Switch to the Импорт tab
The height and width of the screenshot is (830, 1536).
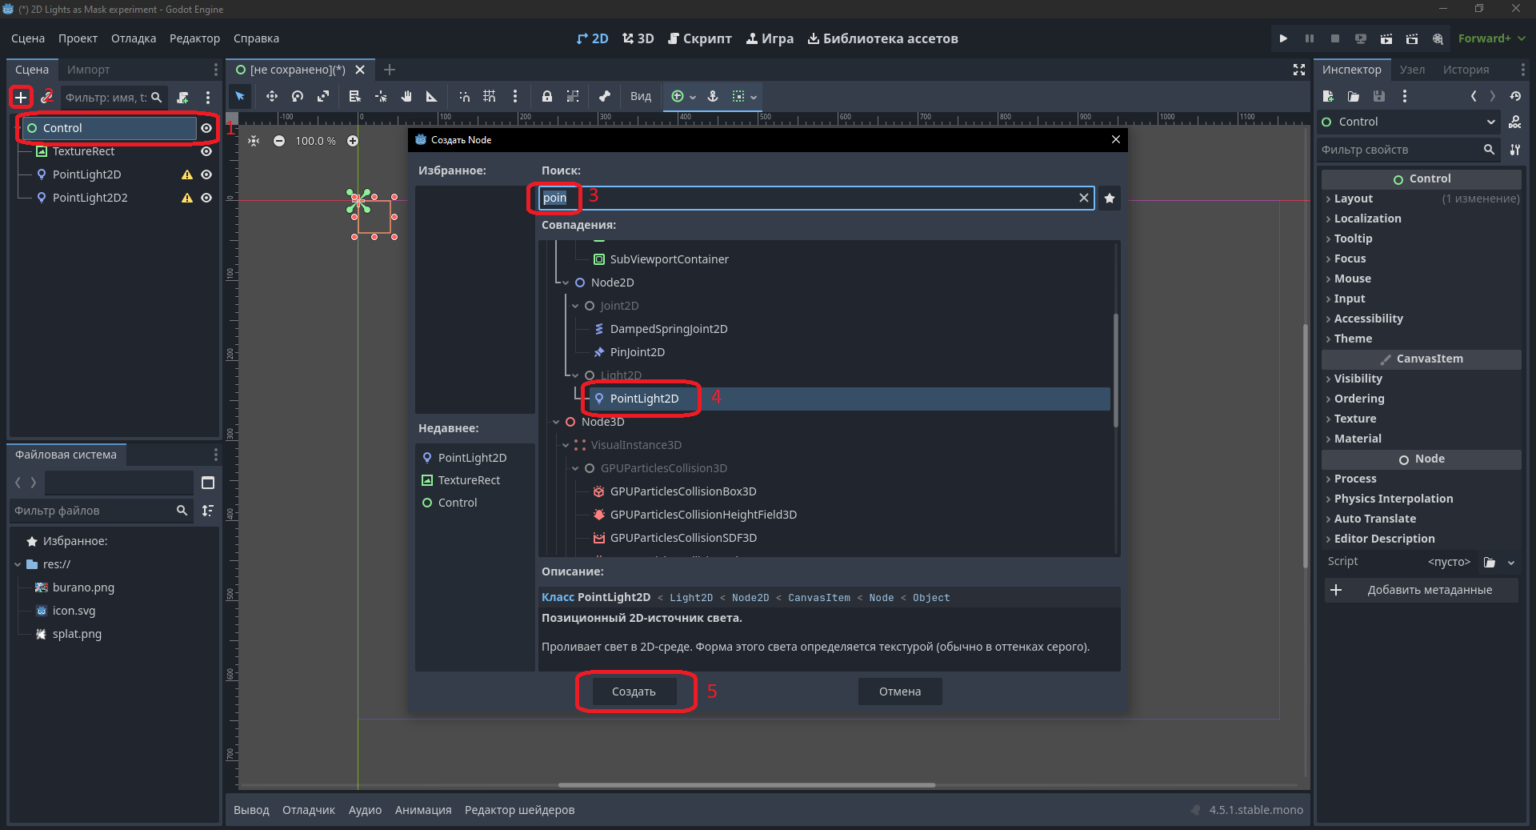88,69
